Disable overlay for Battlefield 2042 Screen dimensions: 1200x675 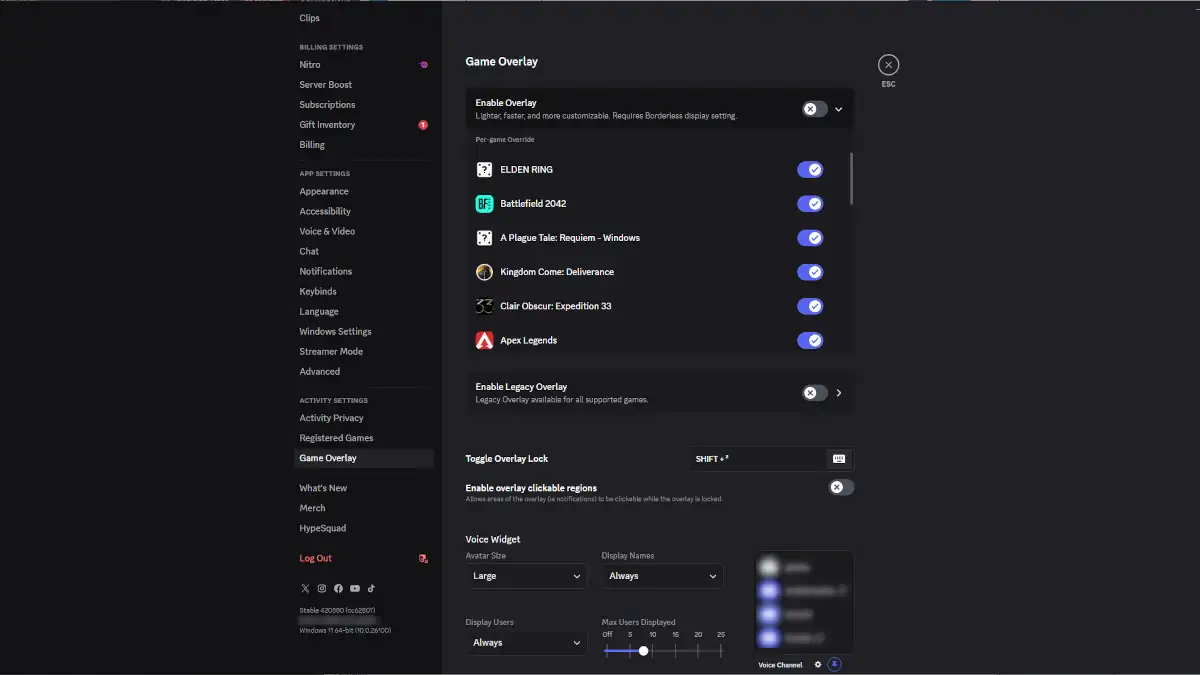click(x=810, y=204)
